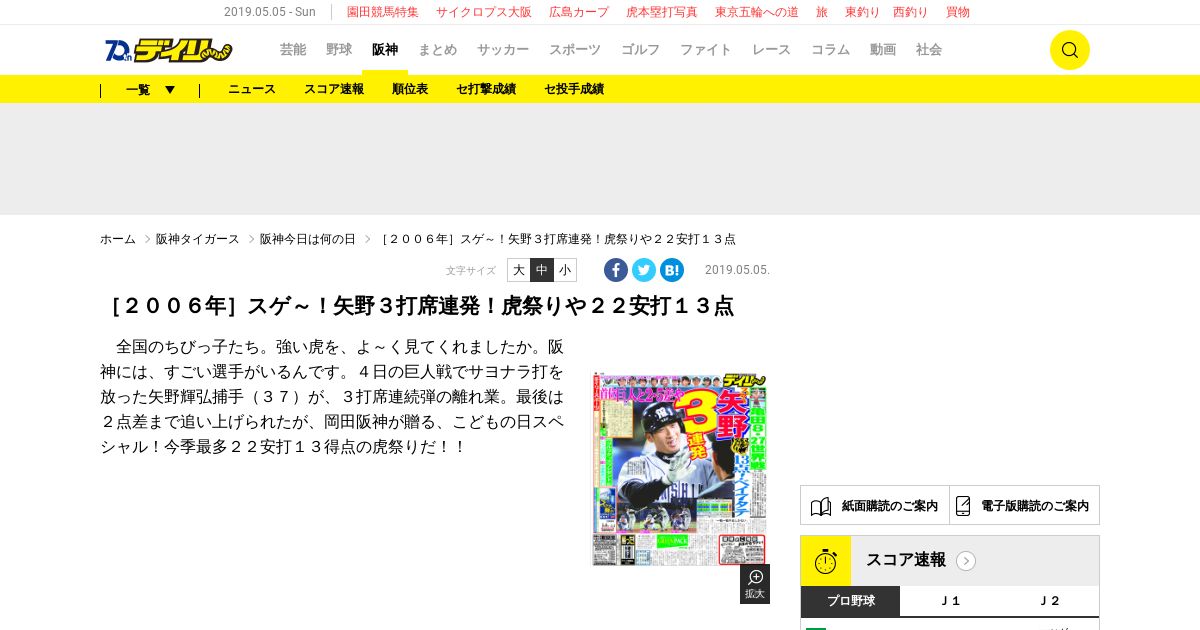Click arrow circle next to スコア速報

pos(966,561)
